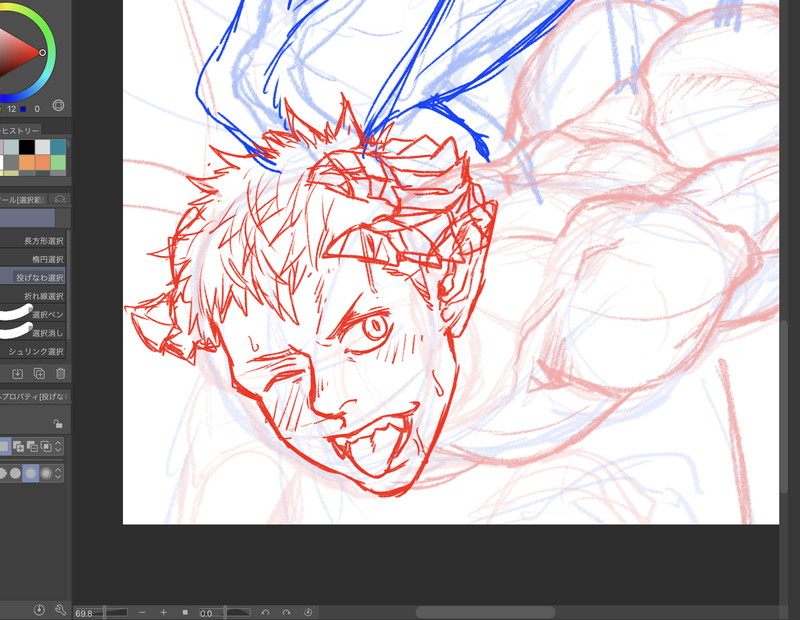Image resolution: width=800 pixels, height=620 pixels.
Task: Open the ツールプロパティ tool property tab
Action: click(34, 396)
